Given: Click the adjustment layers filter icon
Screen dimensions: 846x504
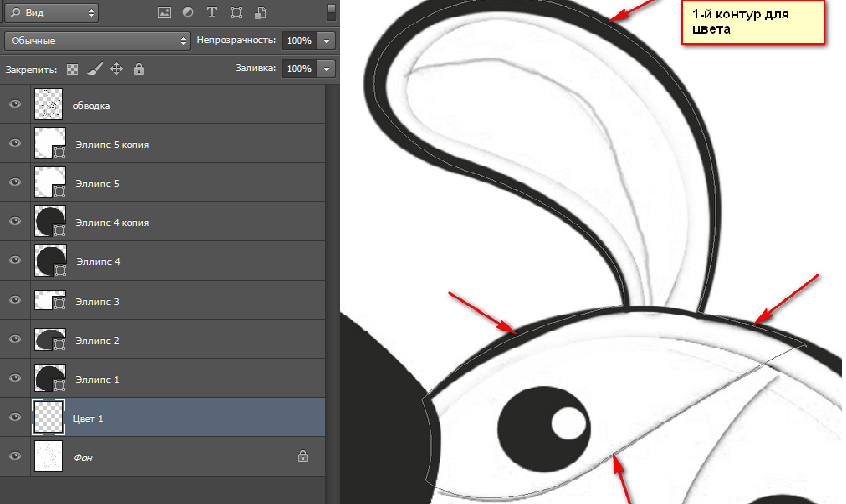Looking at the screenshot, I should [x=187, y=14].
